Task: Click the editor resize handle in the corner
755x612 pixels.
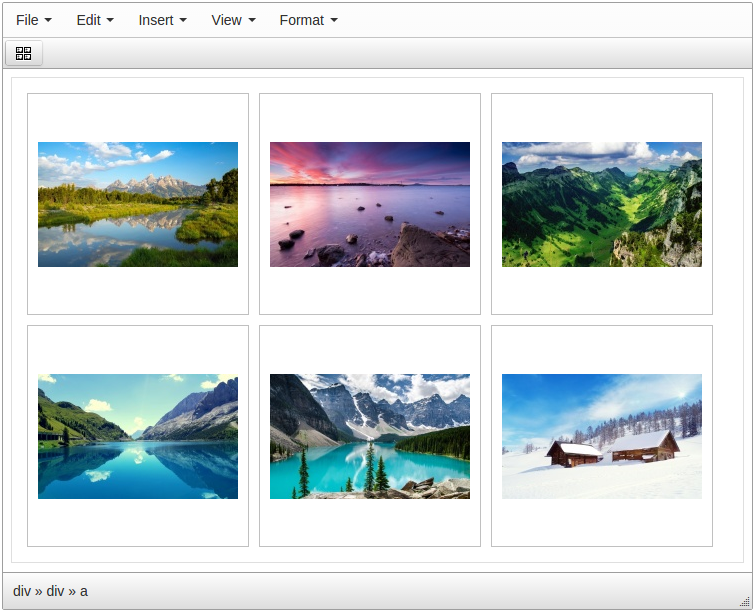Action: point(743,600)
